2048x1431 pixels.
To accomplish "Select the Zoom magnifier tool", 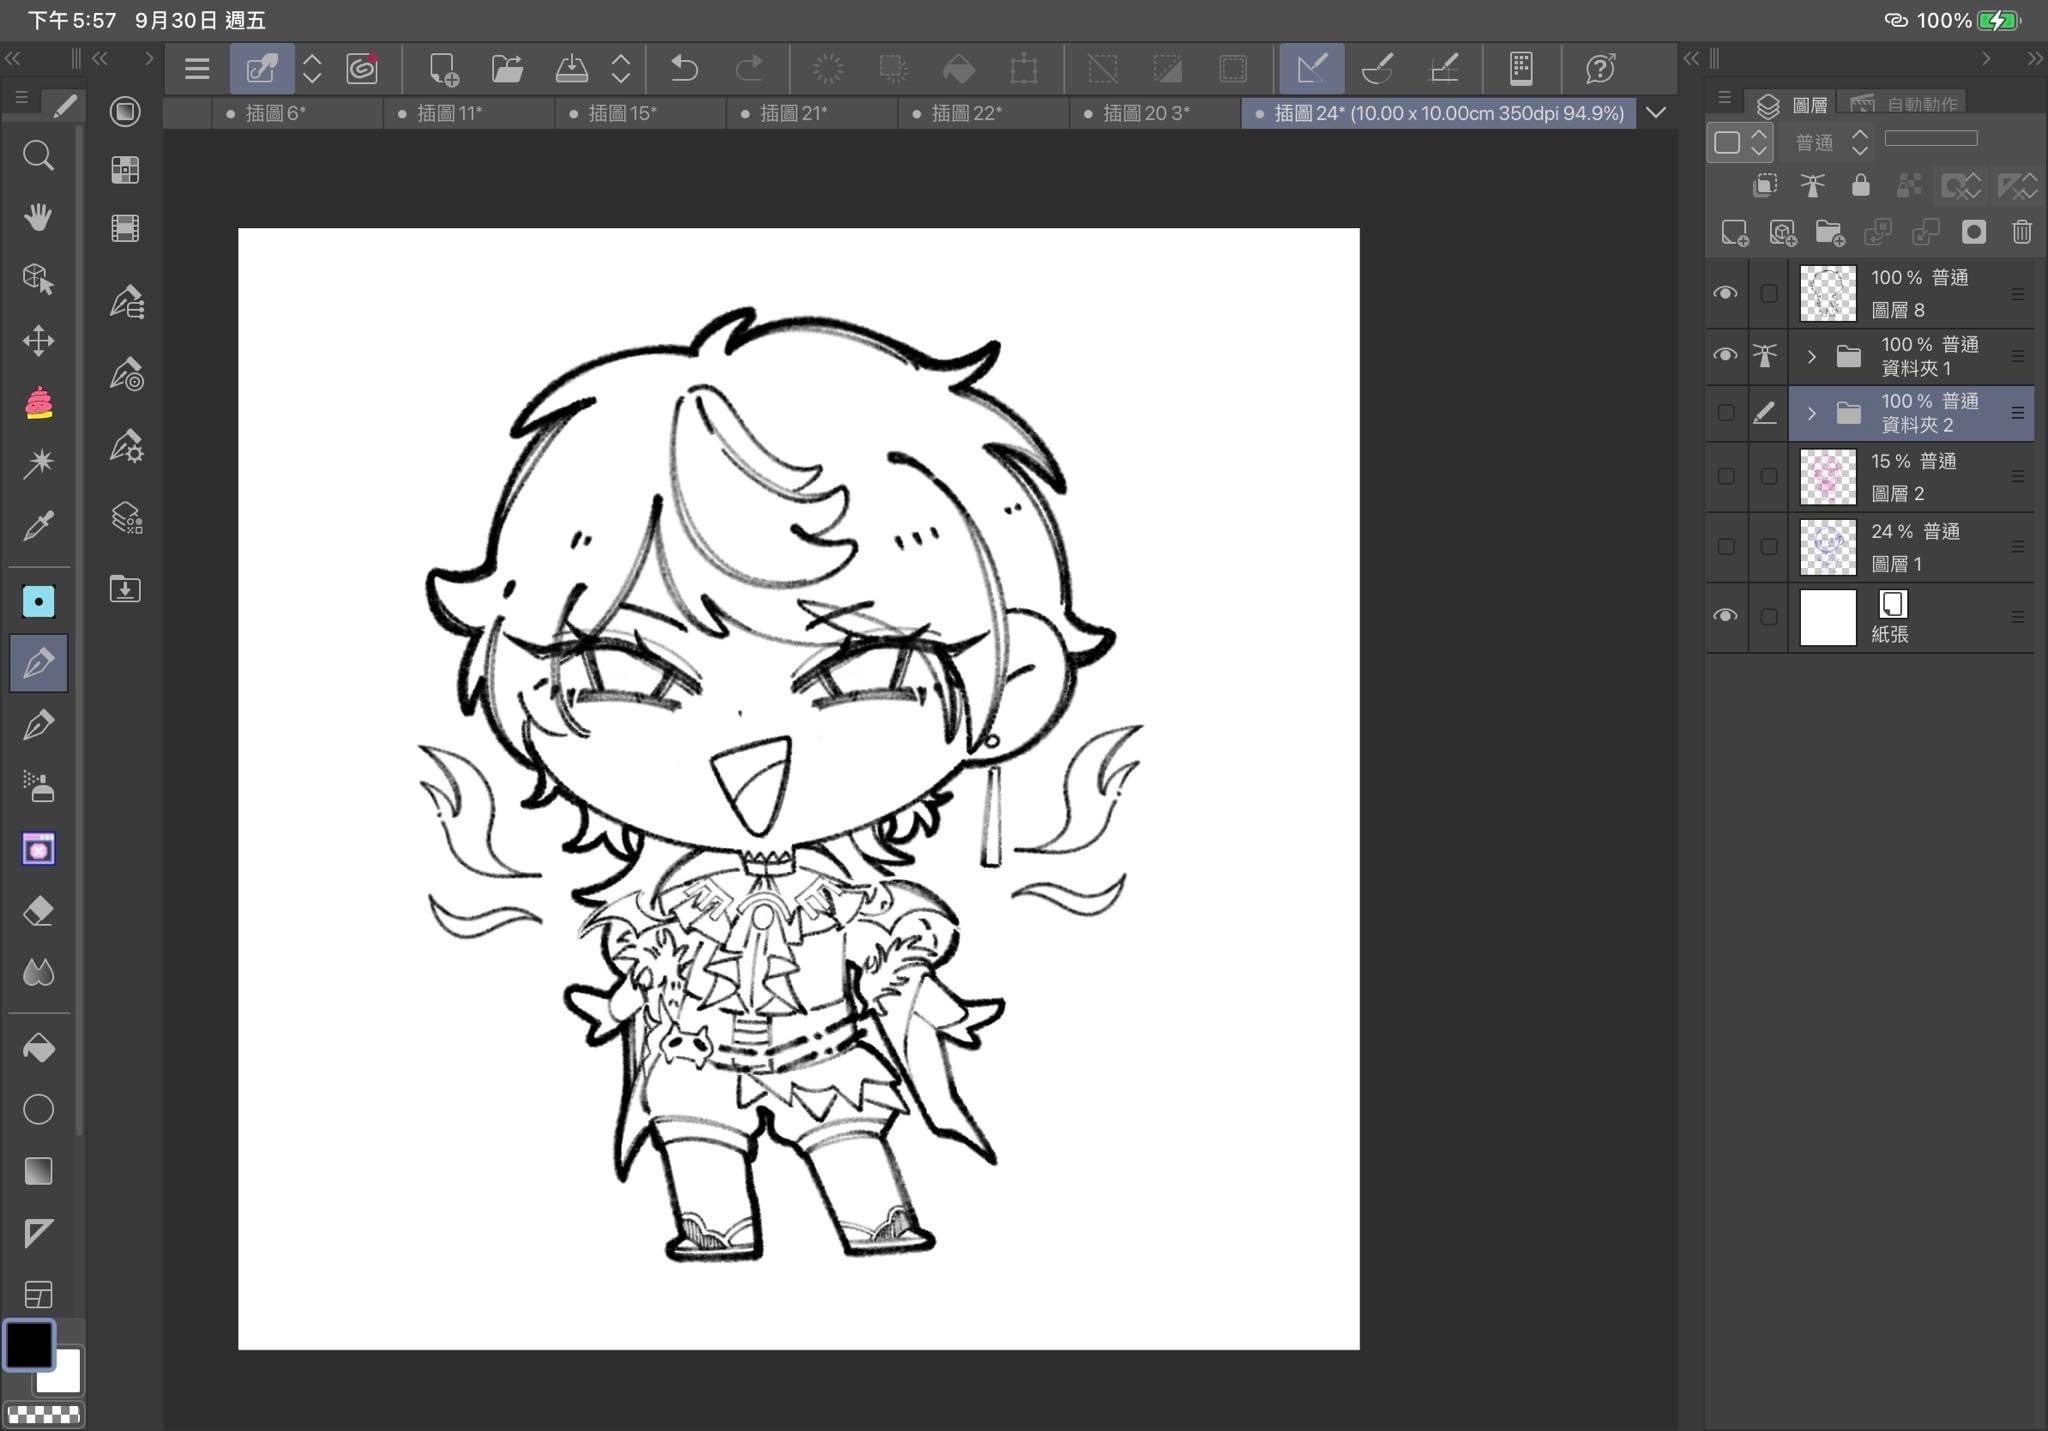I will tap(38, 155).
